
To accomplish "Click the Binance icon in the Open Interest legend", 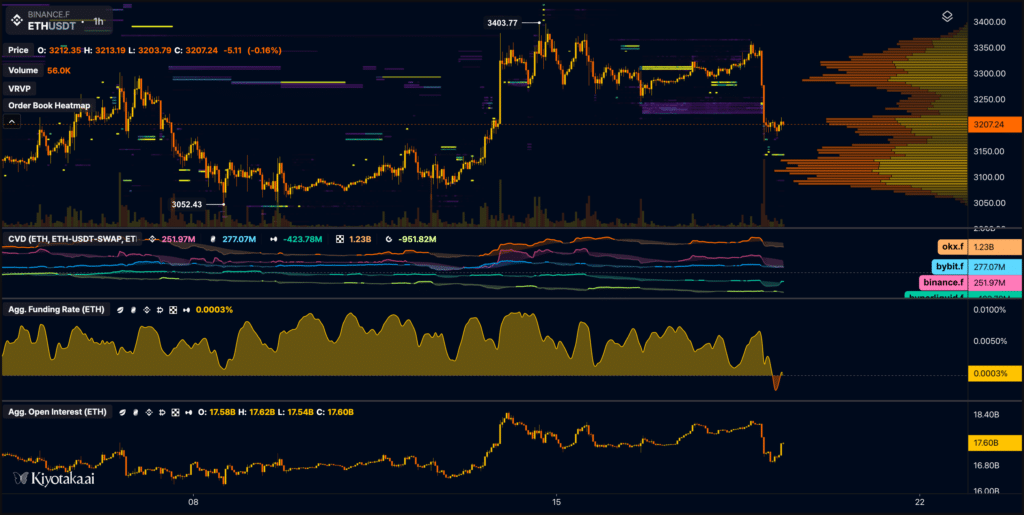I will [x=149, y=413].
